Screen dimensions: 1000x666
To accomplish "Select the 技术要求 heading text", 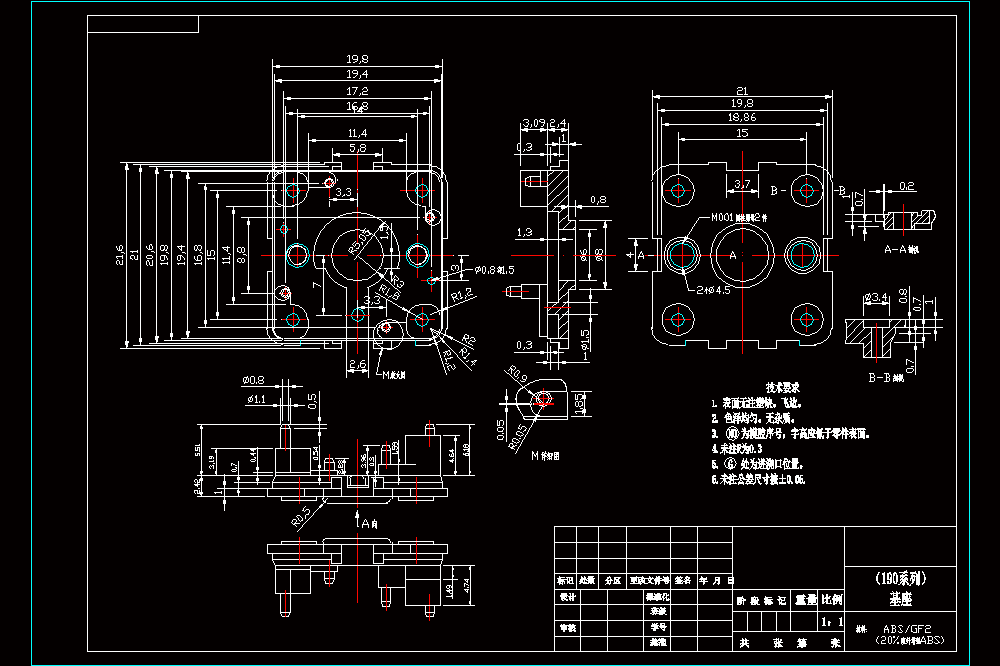I will (x=783, y=387).
